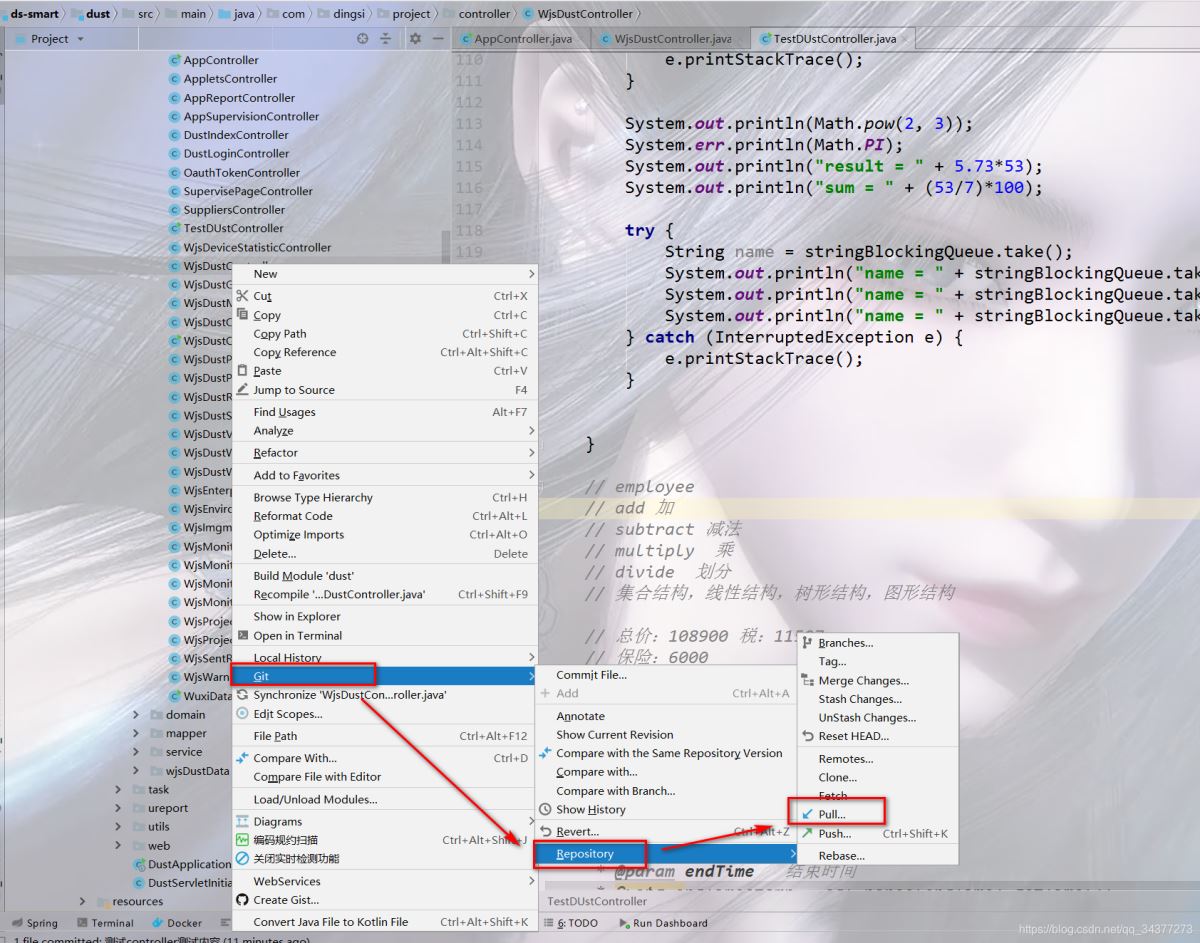
Task: Click the disable real-time detection icon
Action: (x=242, y=859)
